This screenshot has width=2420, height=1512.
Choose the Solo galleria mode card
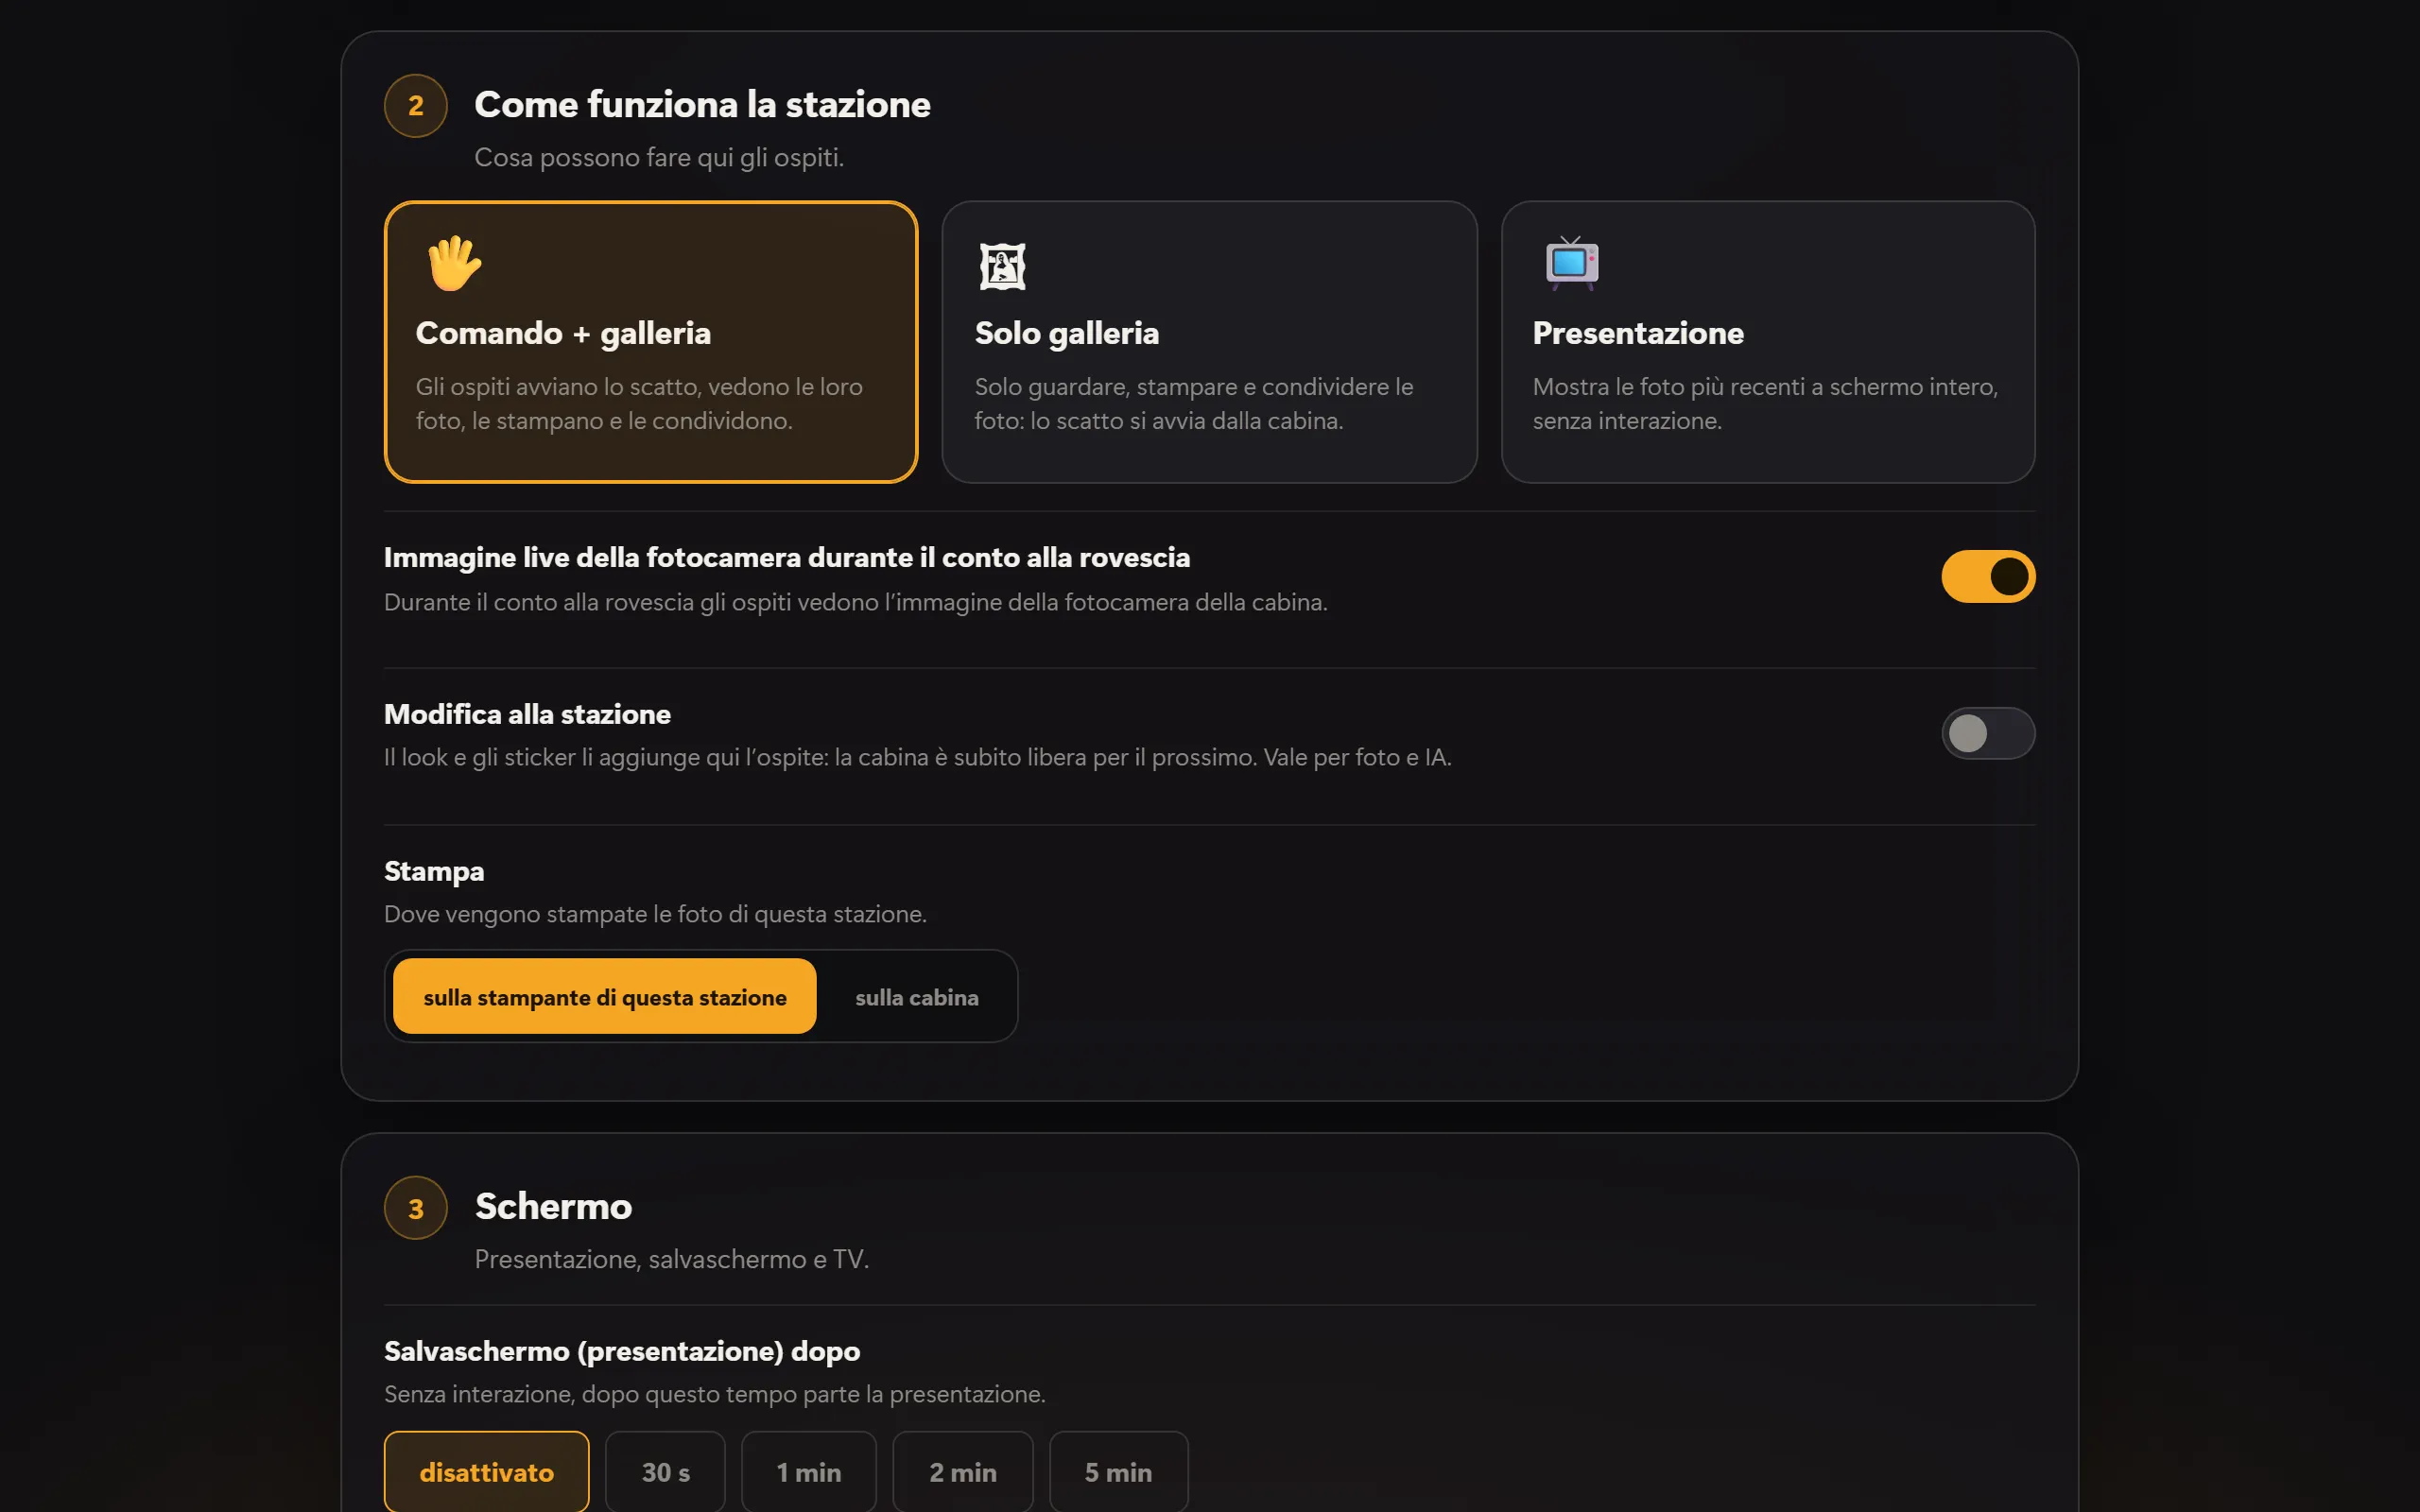(x=1209, y=342)
